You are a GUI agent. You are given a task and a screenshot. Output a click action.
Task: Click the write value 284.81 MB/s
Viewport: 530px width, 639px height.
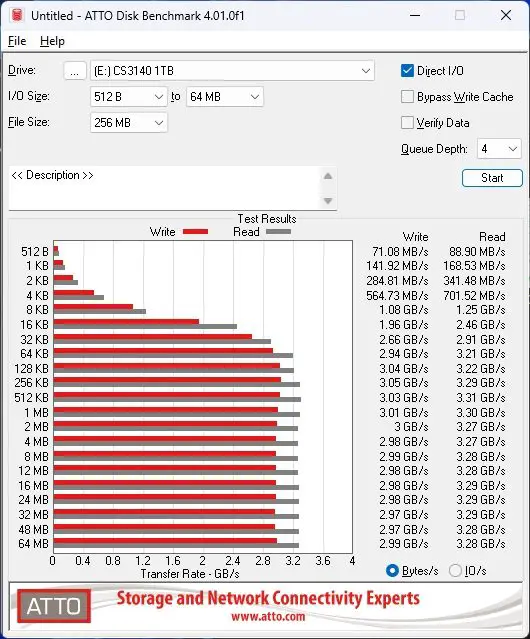(397, 281)
